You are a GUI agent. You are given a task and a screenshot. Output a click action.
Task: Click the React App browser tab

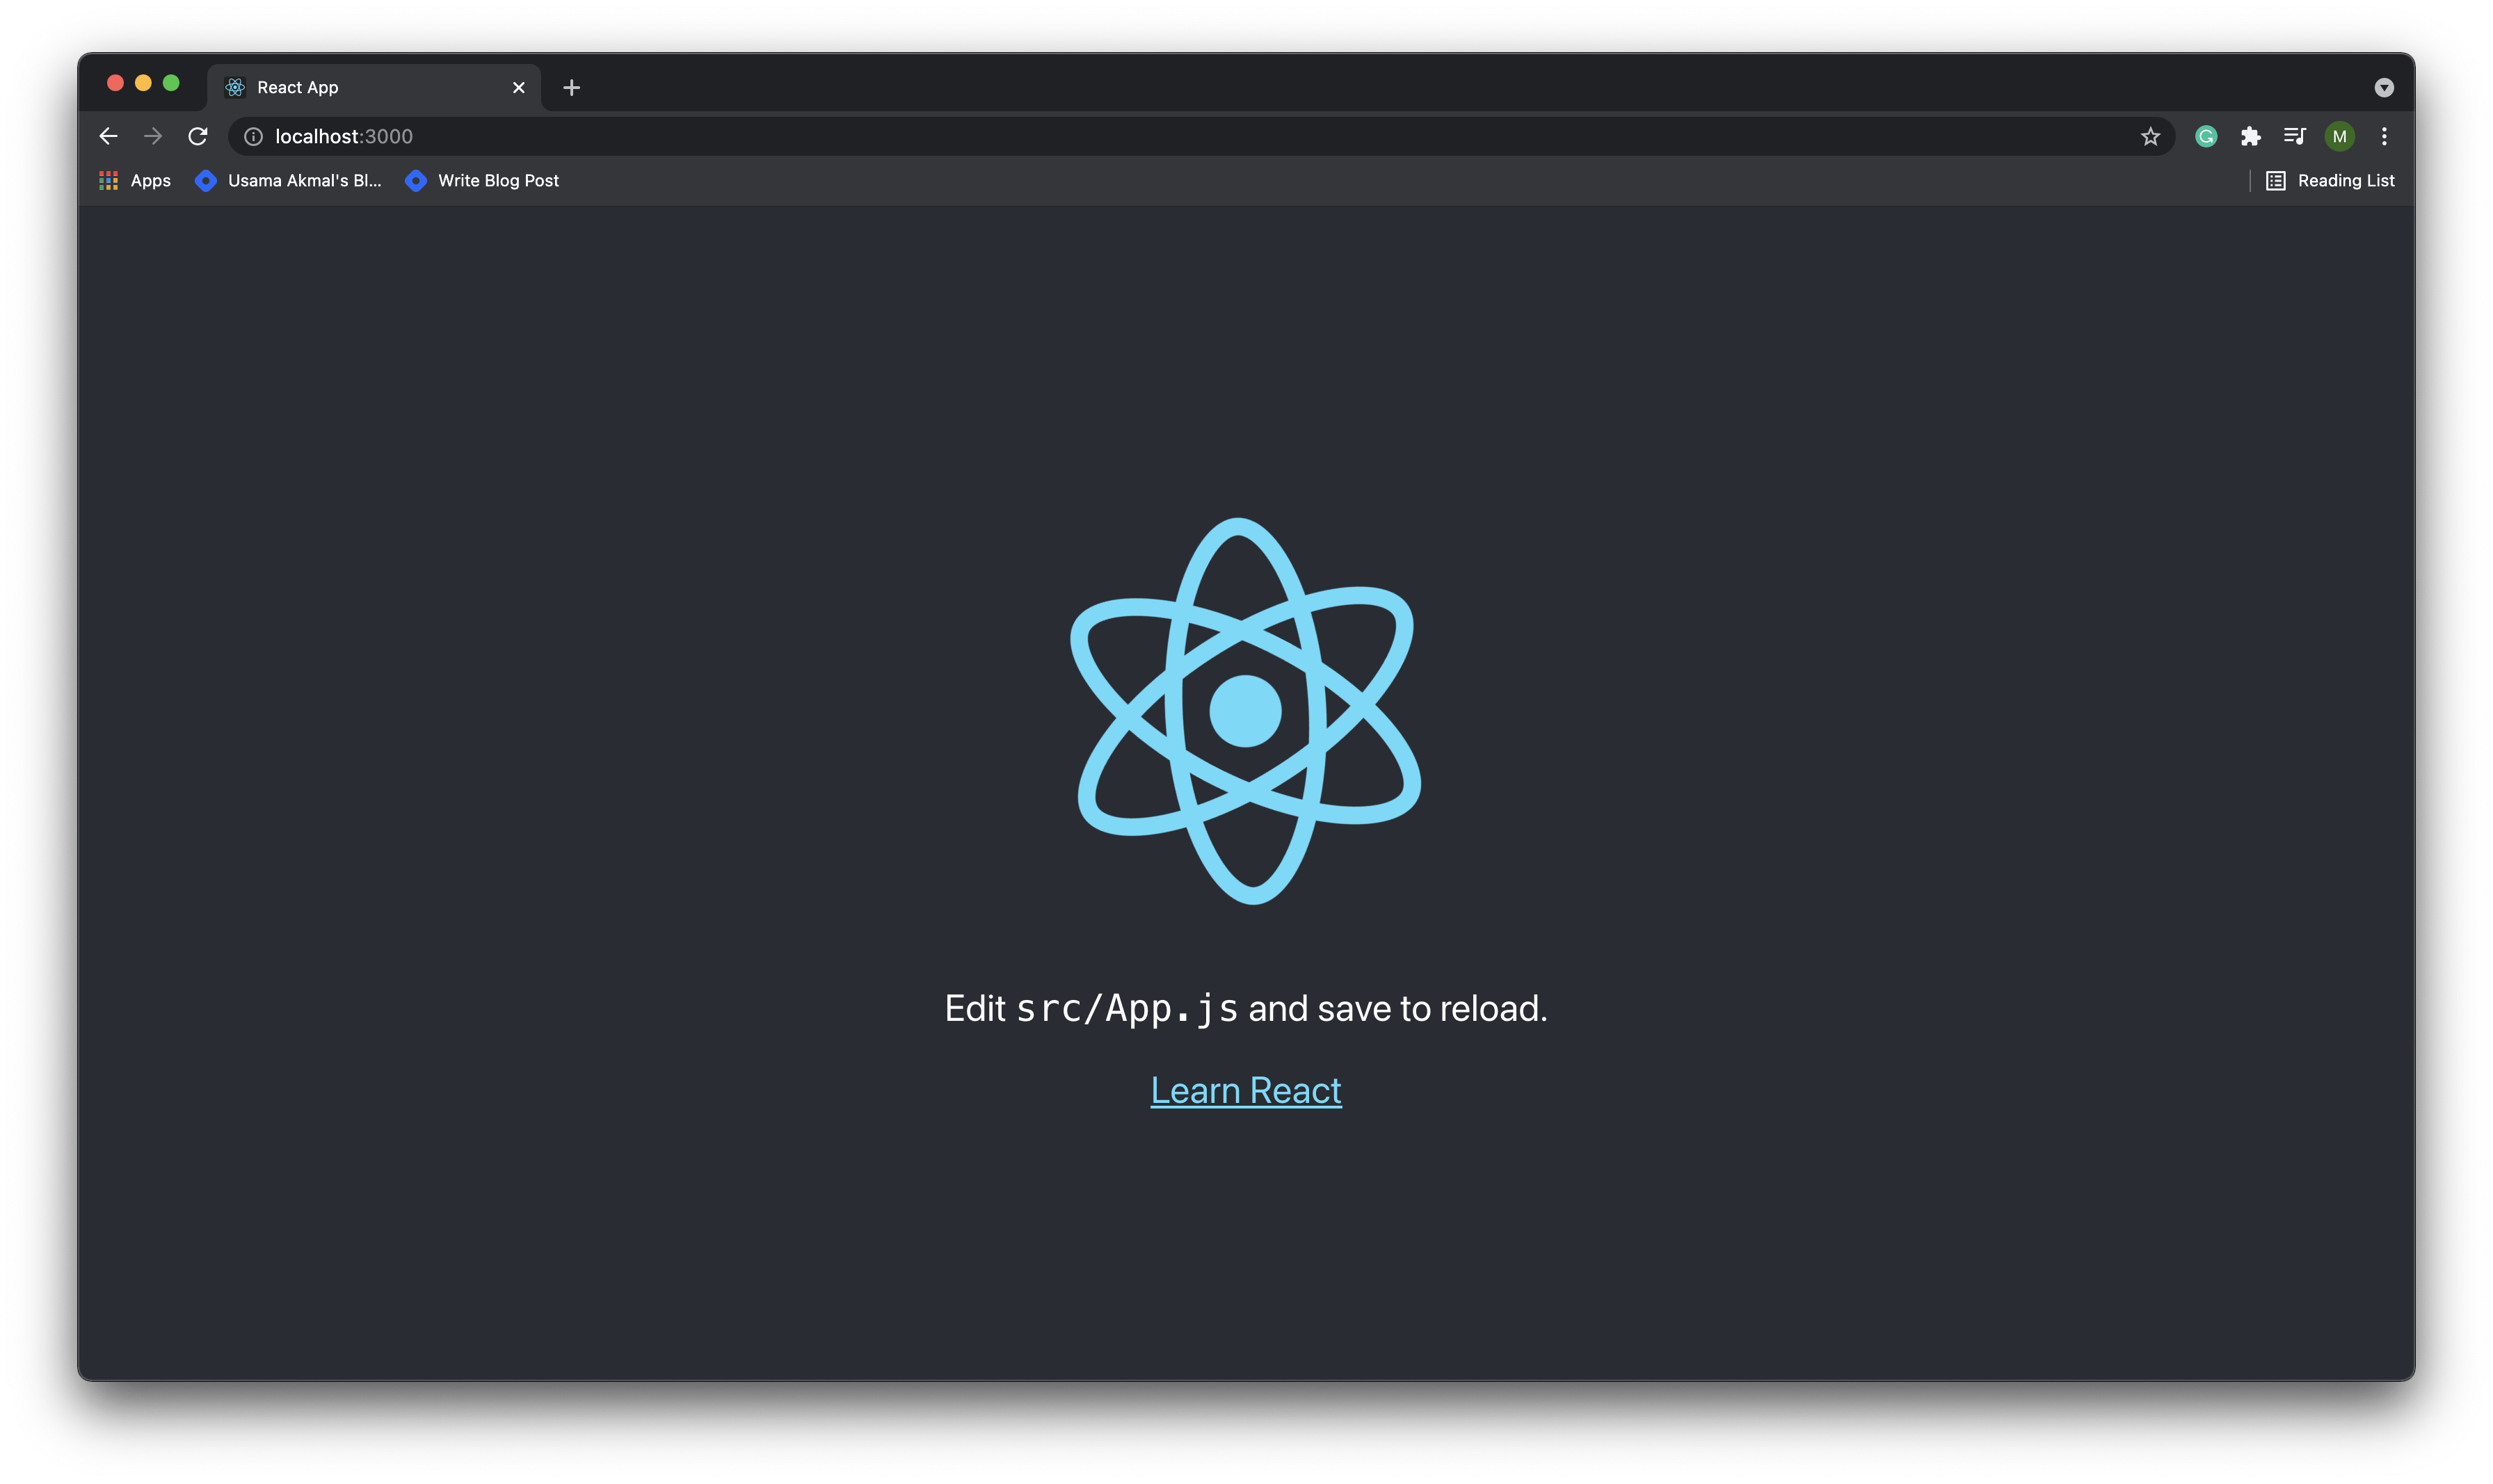pos(371,85)
